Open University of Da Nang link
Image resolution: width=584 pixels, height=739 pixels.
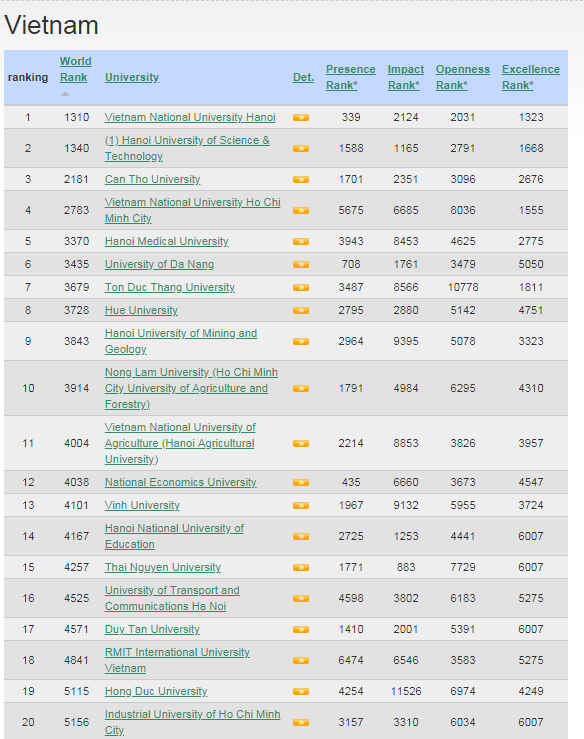pos(159,264)
